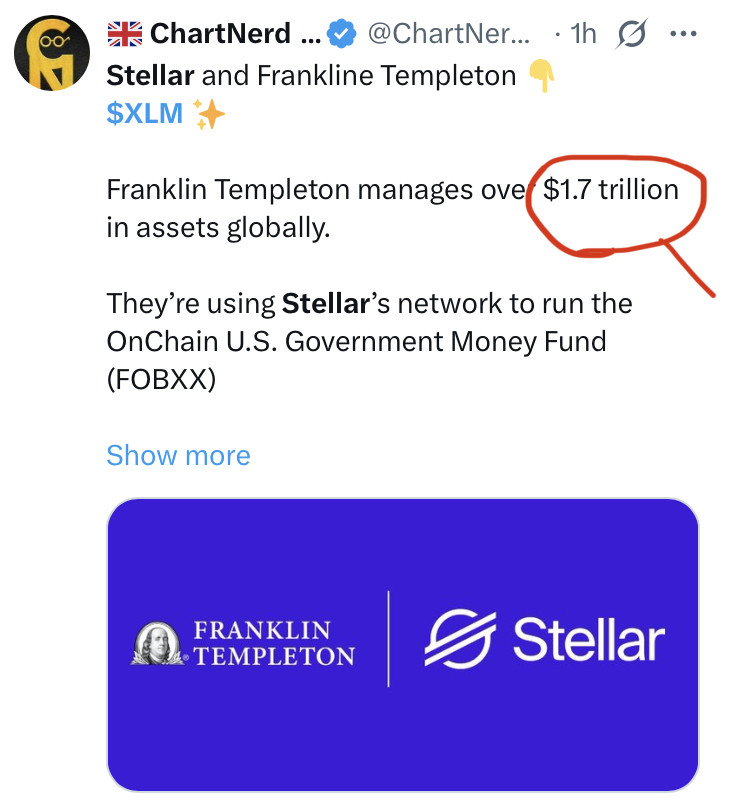
Task: Open the $XLM cashtag link
Action: (145, 114)
